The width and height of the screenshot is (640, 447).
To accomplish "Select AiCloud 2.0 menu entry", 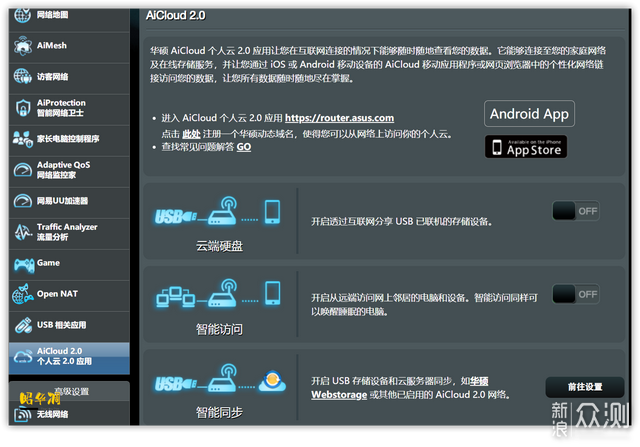I will pos(69,358).
